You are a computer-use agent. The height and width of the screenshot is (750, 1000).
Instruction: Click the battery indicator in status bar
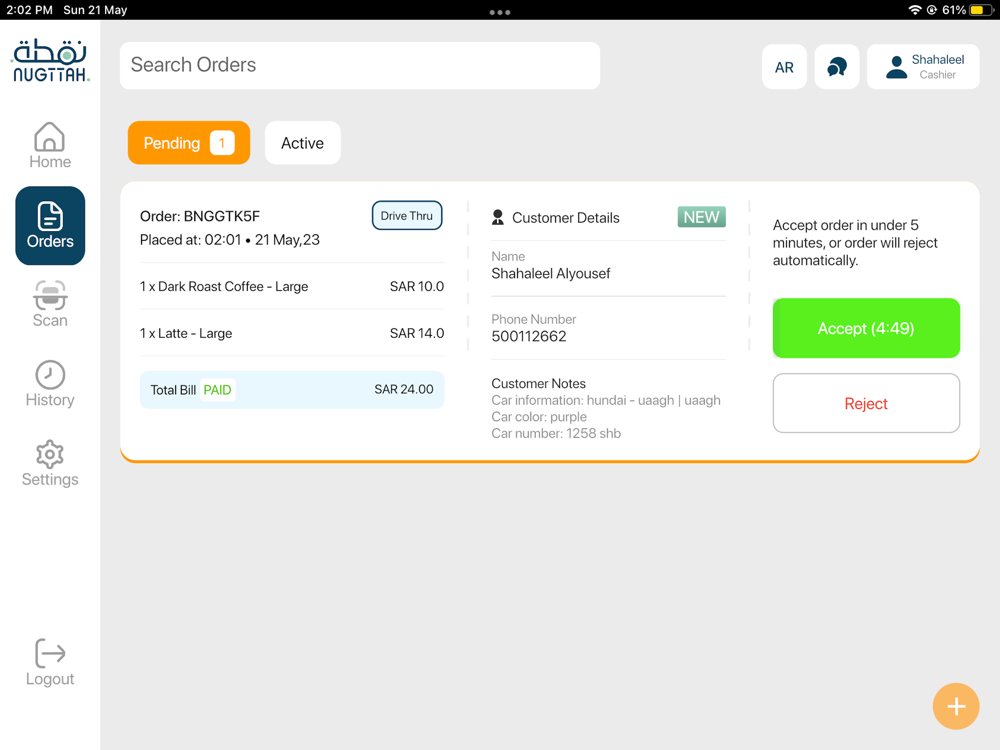[x=981, y=10]
